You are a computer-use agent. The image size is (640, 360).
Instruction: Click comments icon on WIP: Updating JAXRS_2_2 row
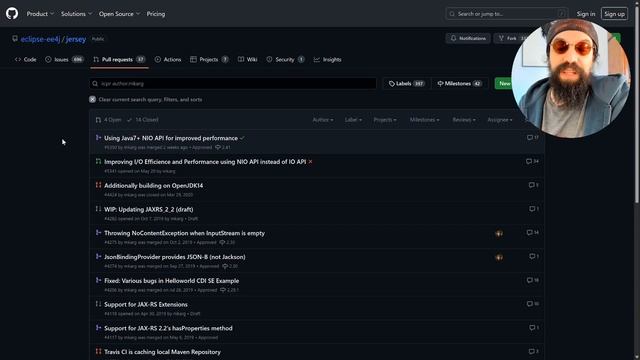click(534, 209)
